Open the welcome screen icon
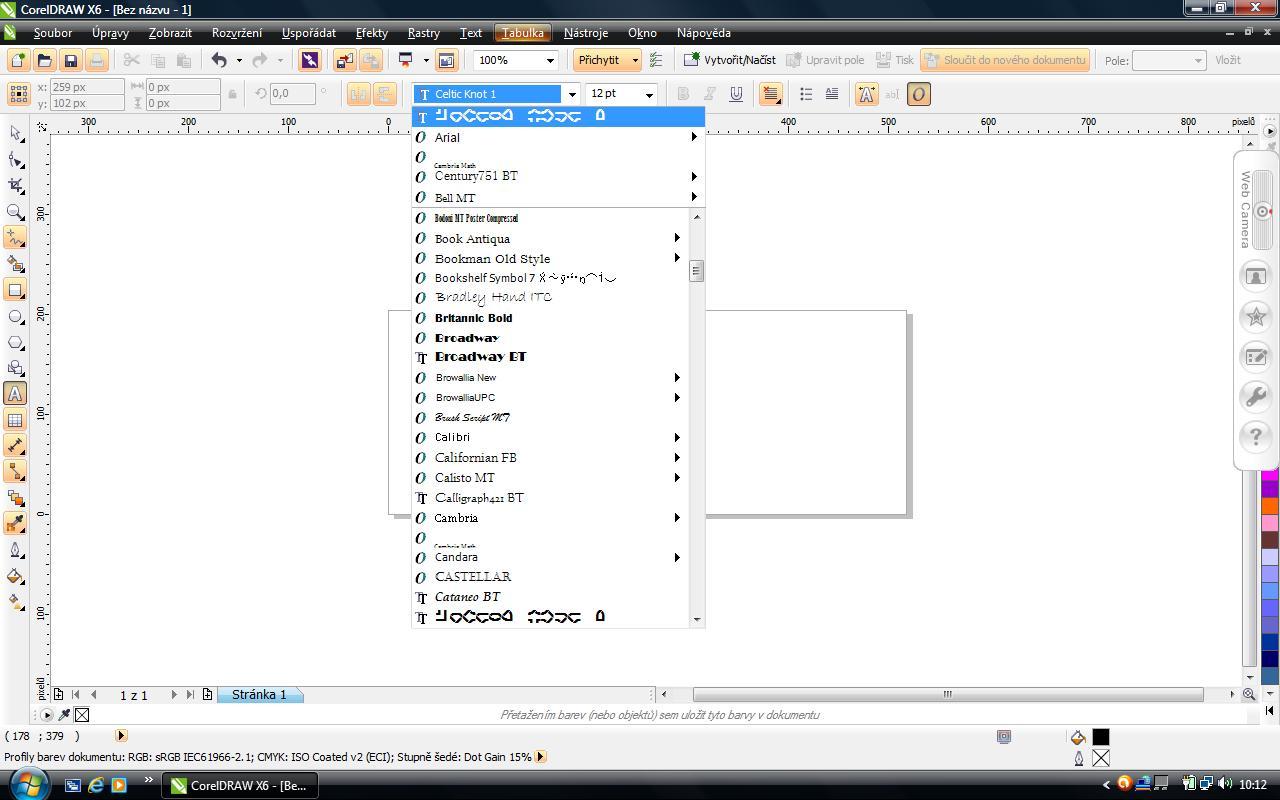The height and width of the screenshot is (800, 1280). click(x=446, y=61)
